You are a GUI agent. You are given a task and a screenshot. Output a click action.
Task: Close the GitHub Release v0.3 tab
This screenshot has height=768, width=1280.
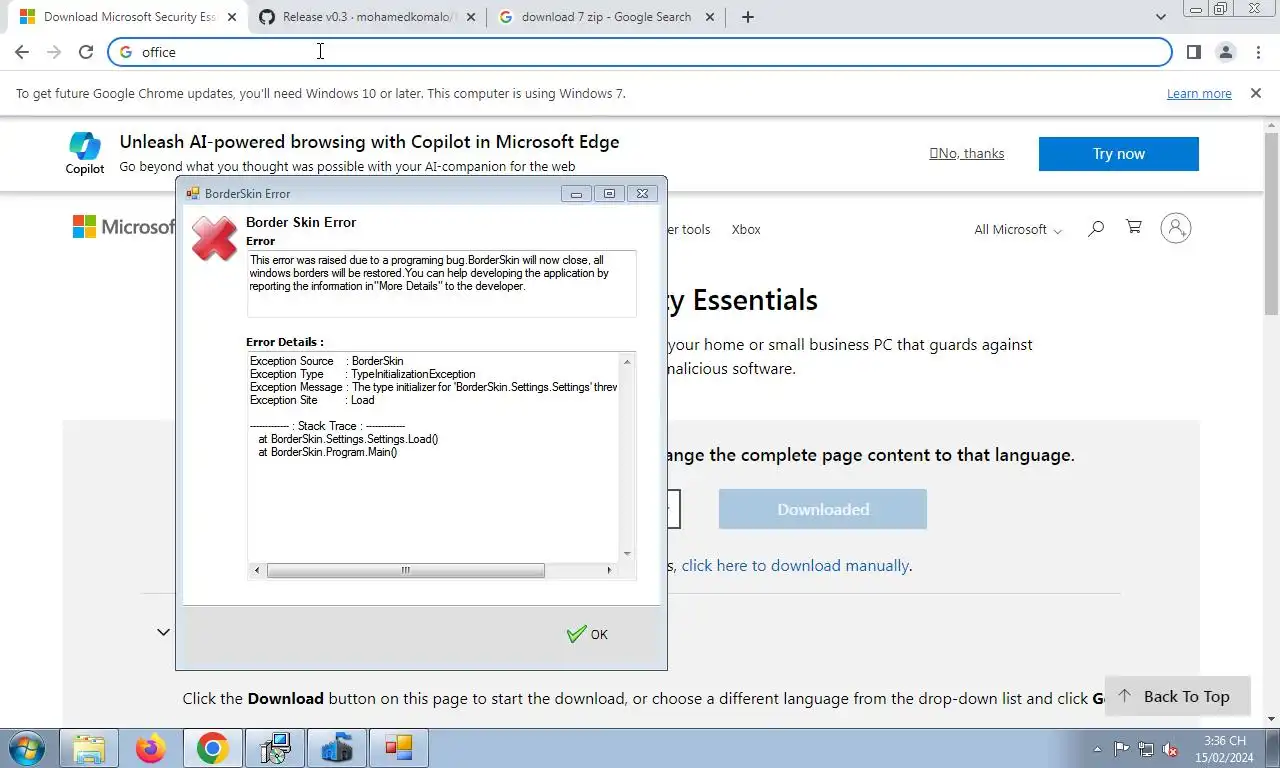471,17
